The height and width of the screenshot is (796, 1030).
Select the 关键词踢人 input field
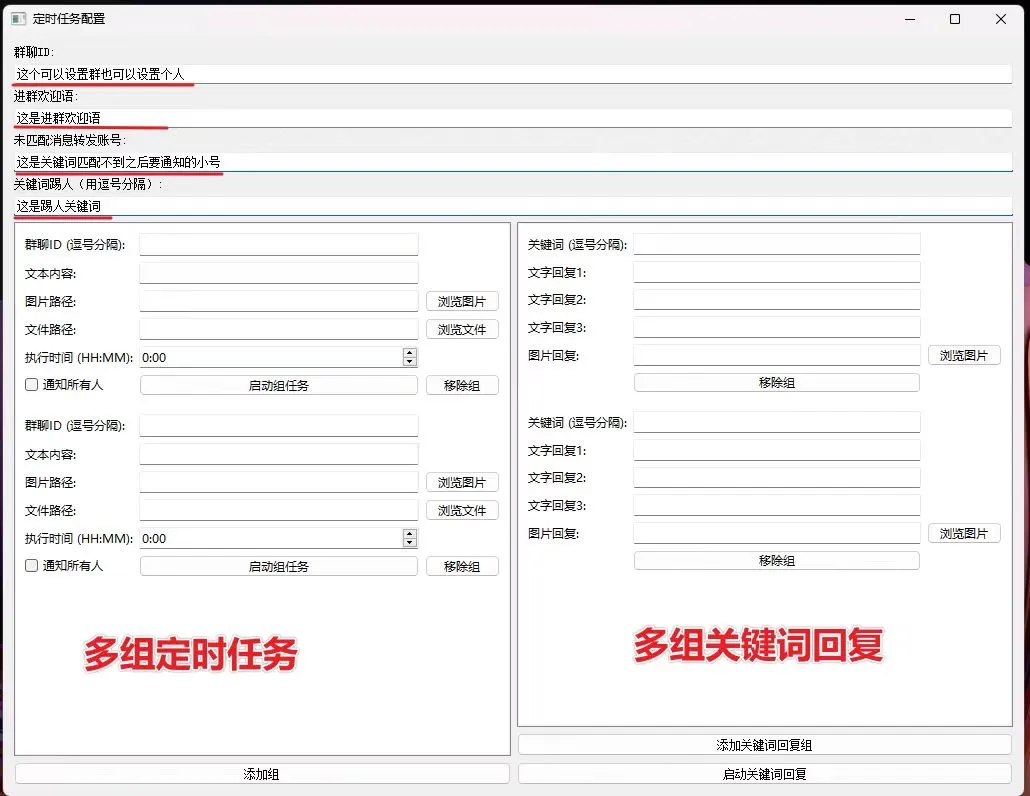coord(512,206)
